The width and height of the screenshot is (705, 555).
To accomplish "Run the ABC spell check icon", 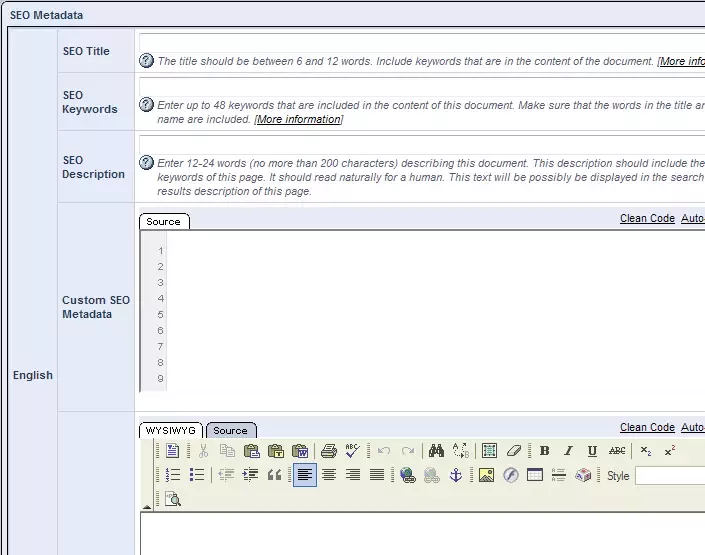I will (x=352, y=451).
